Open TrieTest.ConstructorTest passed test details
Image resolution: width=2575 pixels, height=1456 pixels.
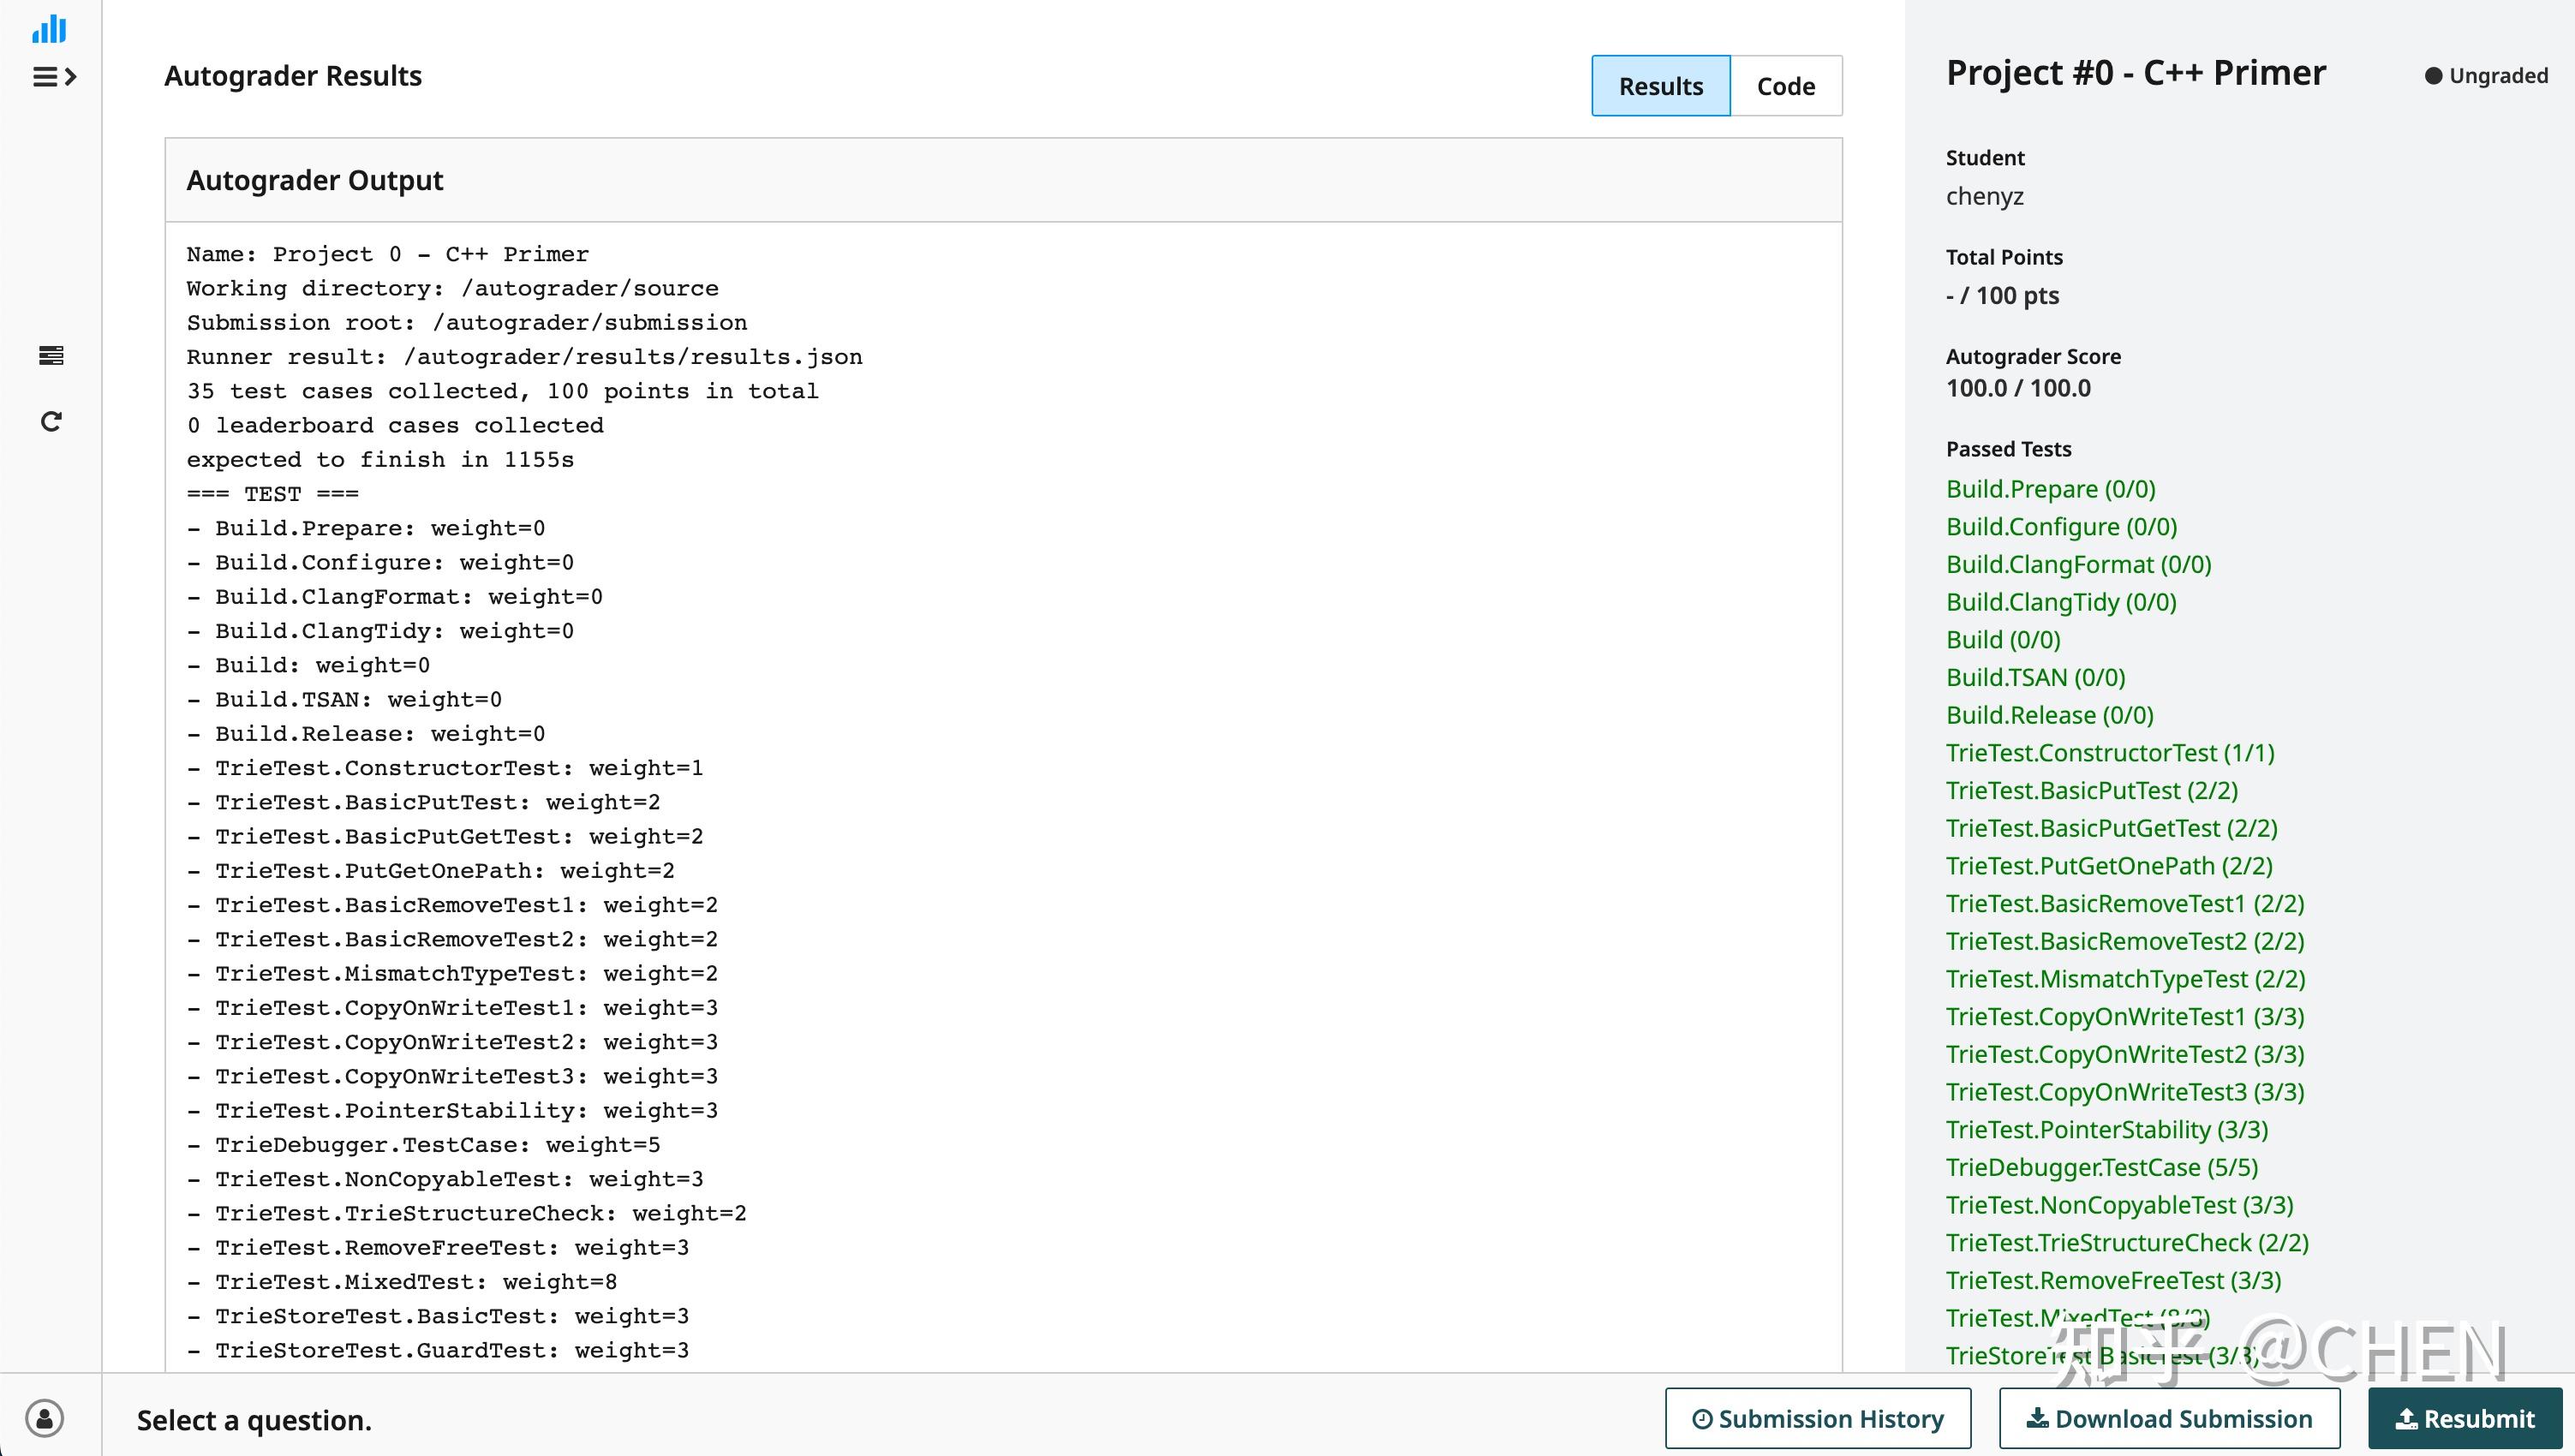coord(2109,752)
